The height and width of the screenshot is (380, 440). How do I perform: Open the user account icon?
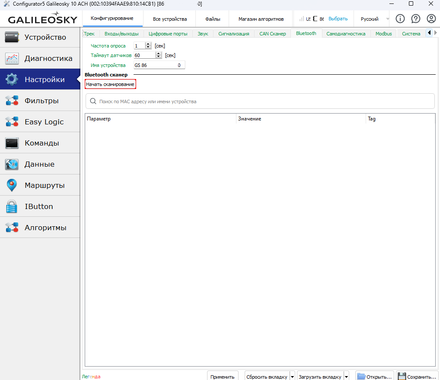click(x=431, y=19)
